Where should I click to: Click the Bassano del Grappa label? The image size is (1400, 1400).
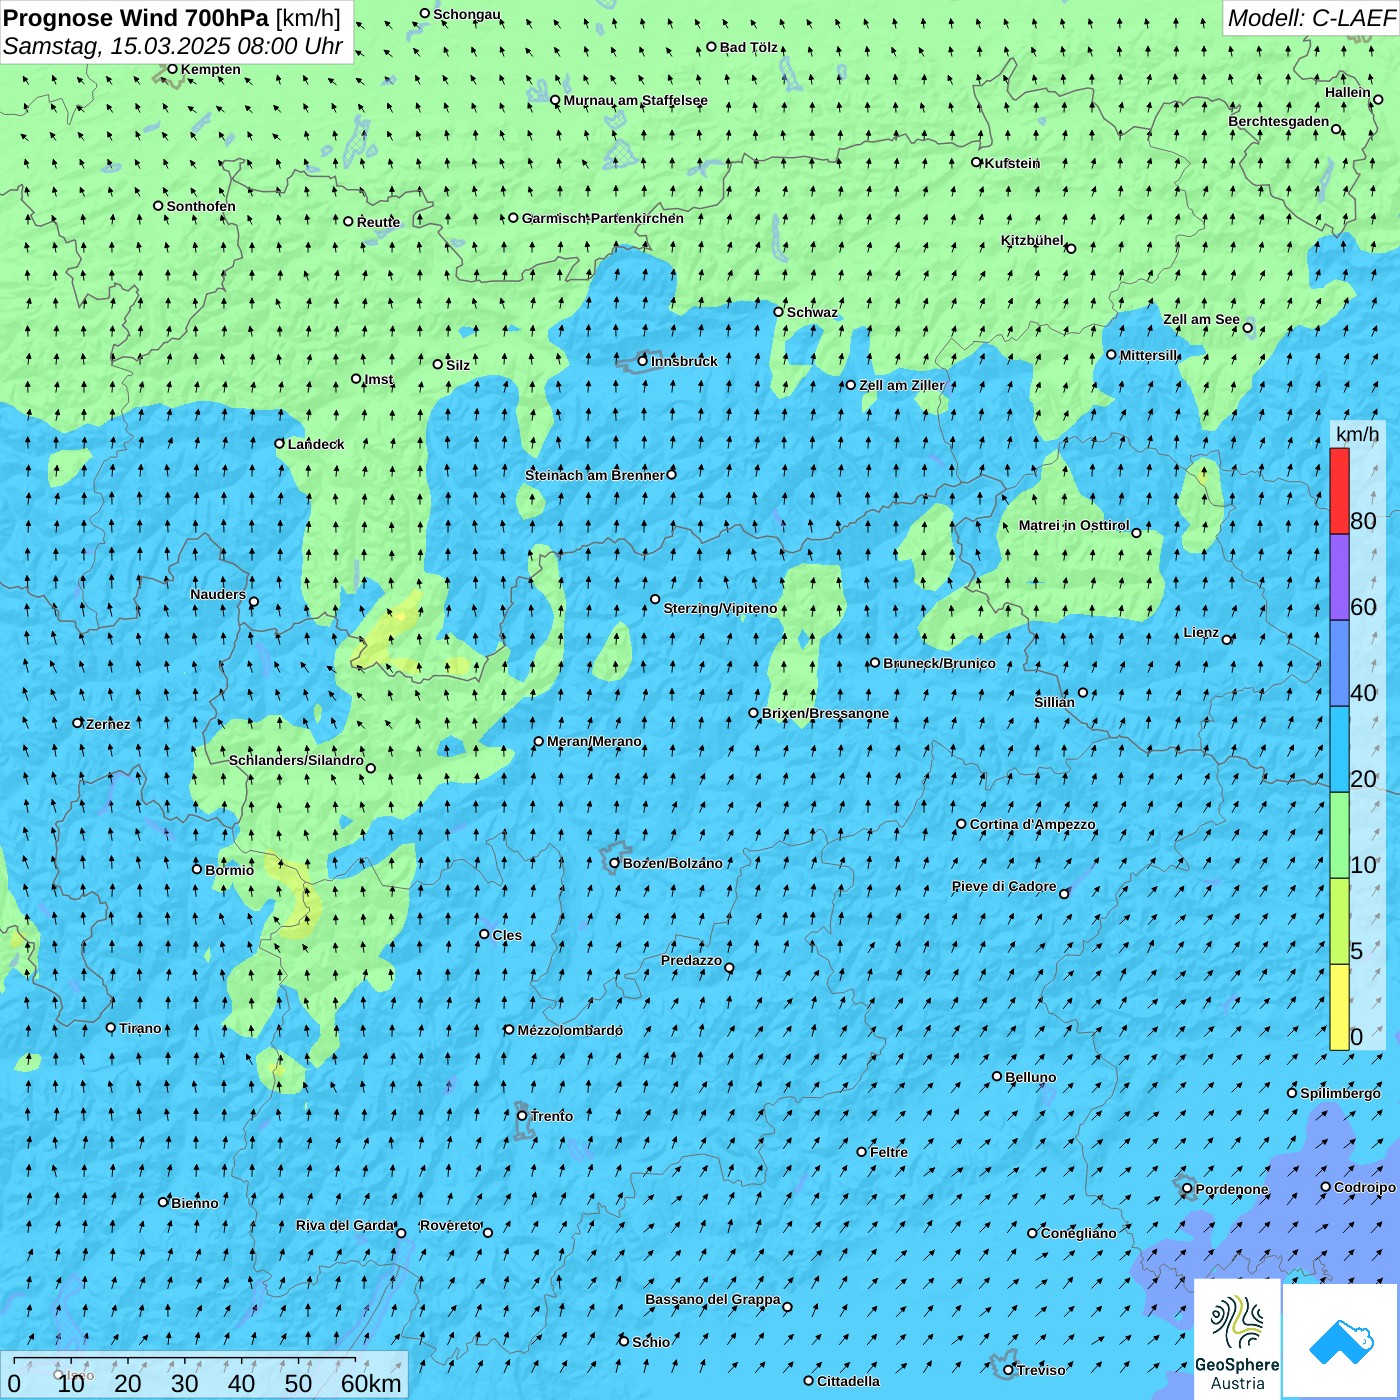pos(713,1299)
